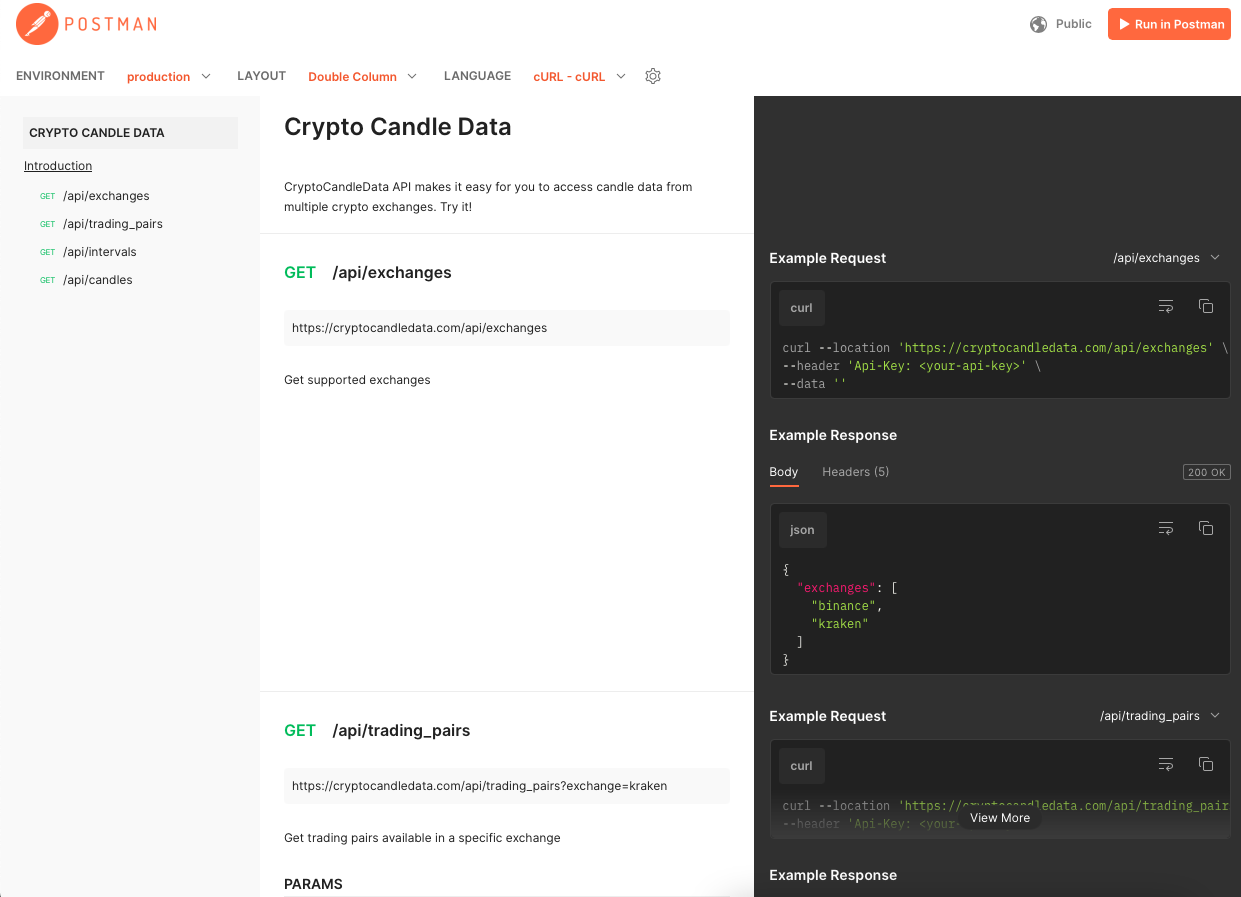The width and height of the screenshot is (1241, 897).
Task: Click the GET /api/exchanges heading
Action: pyautogui.click(x=368, y=272)
